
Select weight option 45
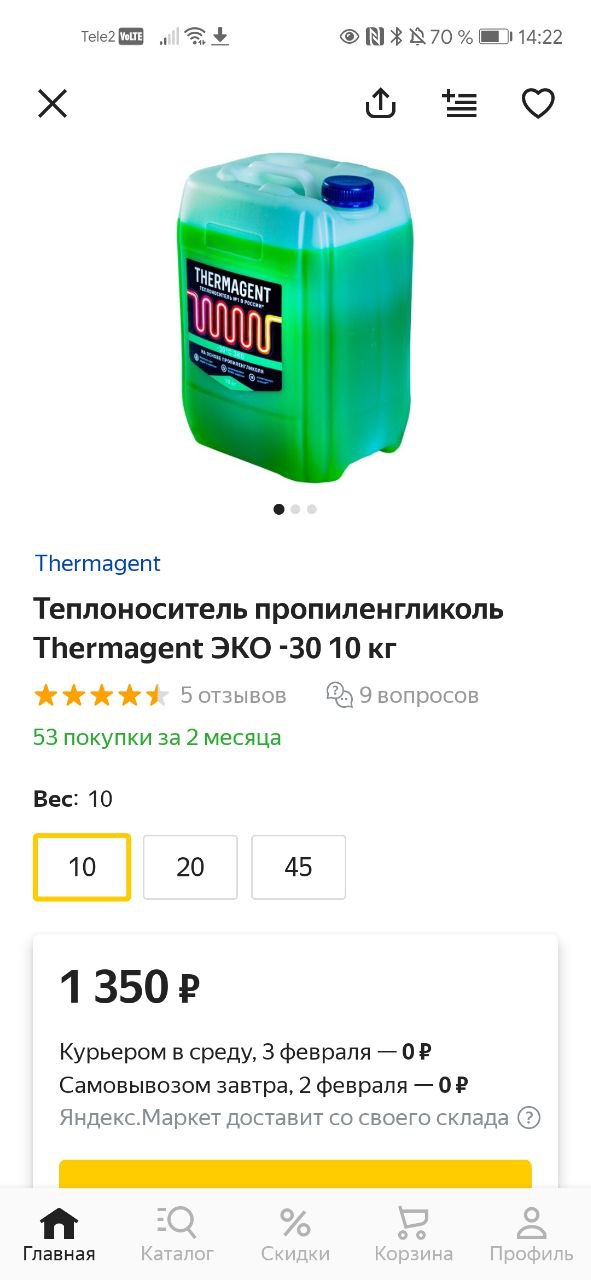pos(298,867)
